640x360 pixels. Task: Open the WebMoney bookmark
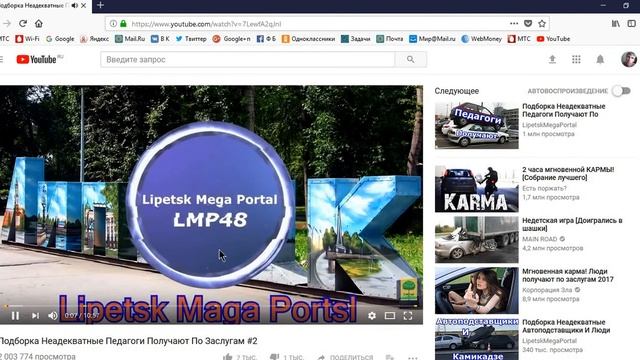(481, 39)
